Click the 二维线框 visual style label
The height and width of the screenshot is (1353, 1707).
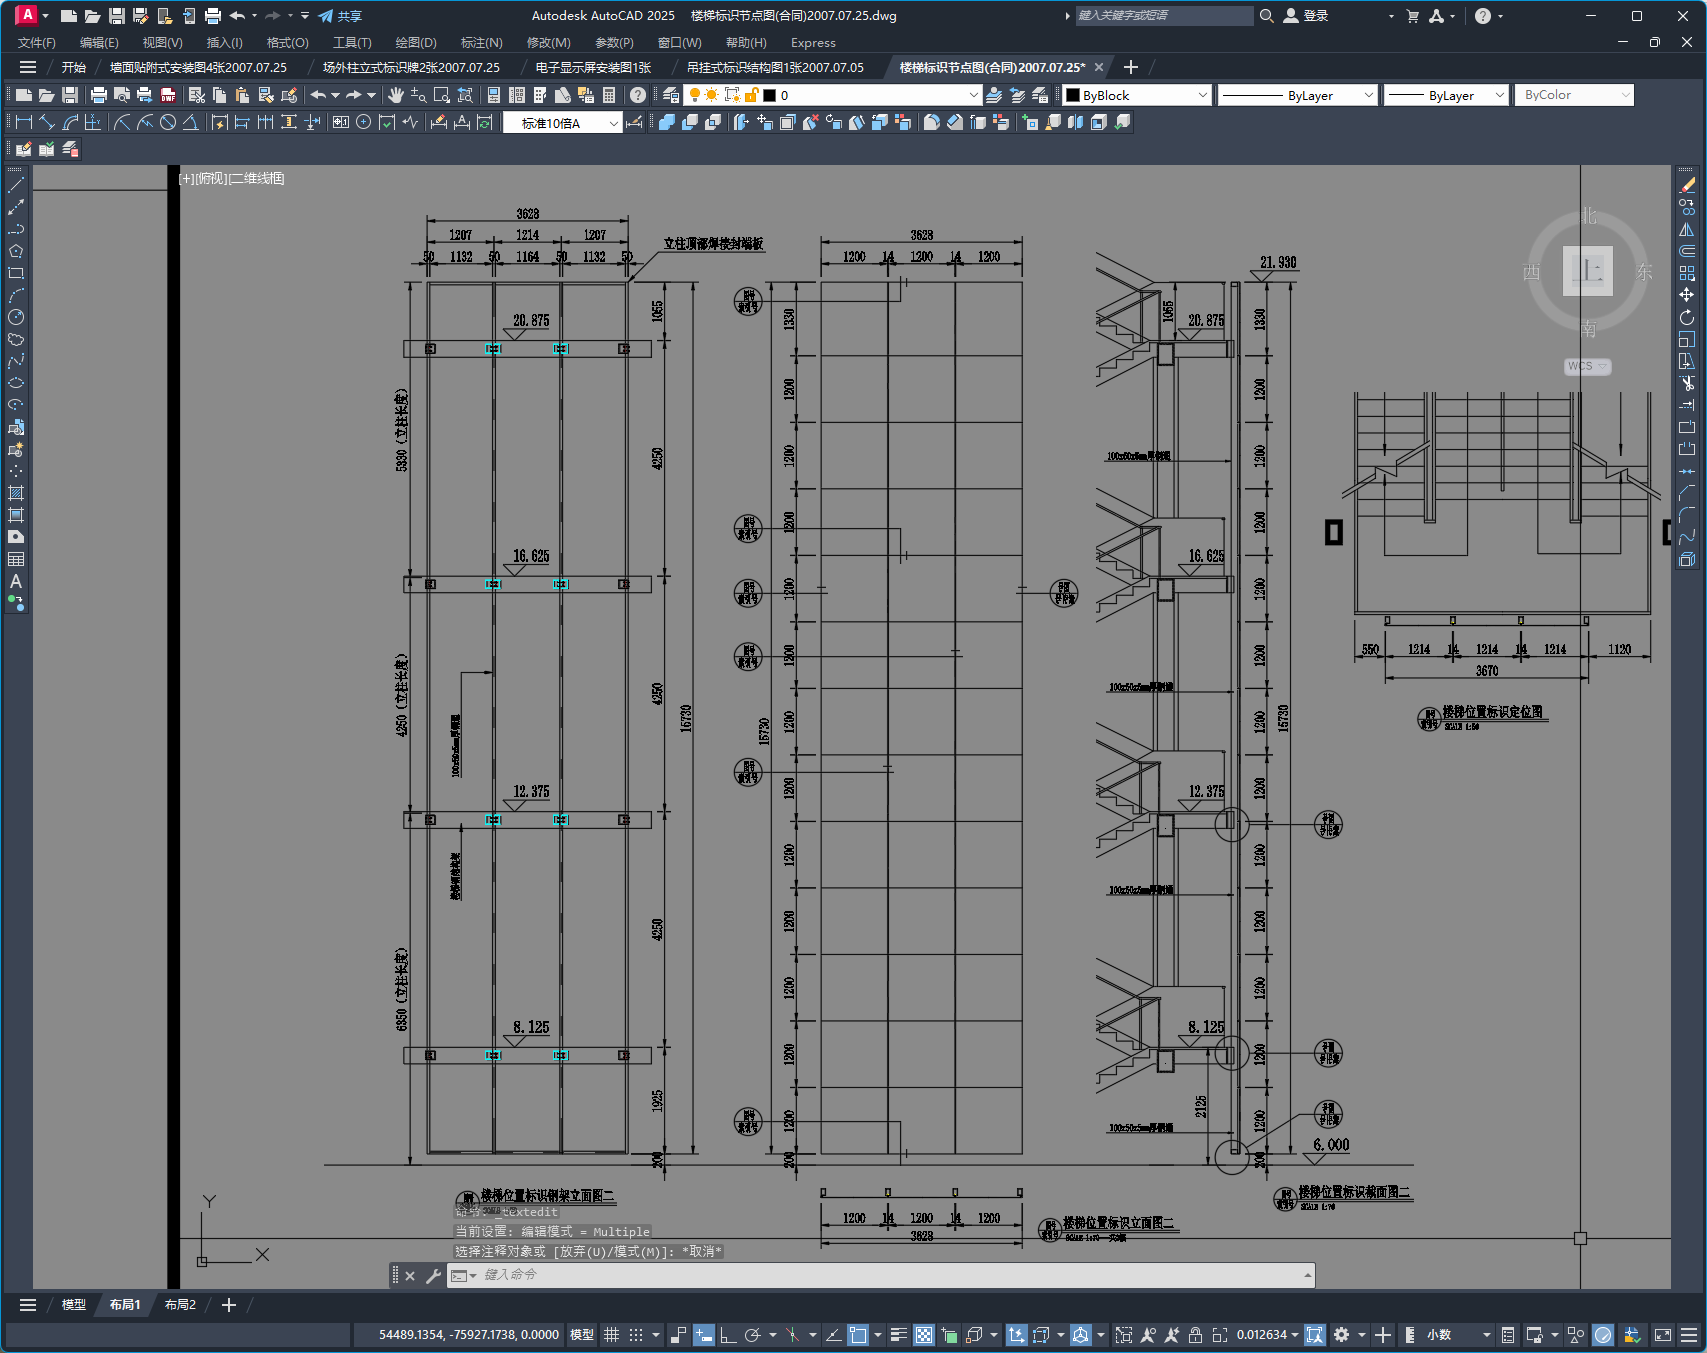tap(257, 178)
